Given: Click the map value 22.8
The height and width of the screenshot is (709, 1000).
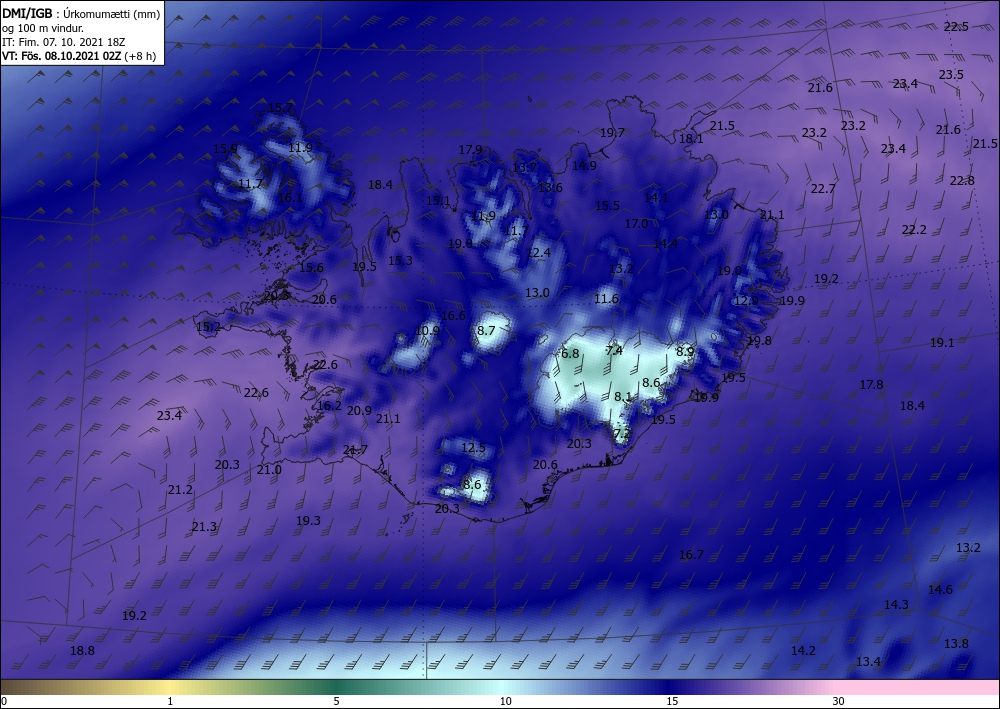Looking at the screenshot, I should 962,180.
